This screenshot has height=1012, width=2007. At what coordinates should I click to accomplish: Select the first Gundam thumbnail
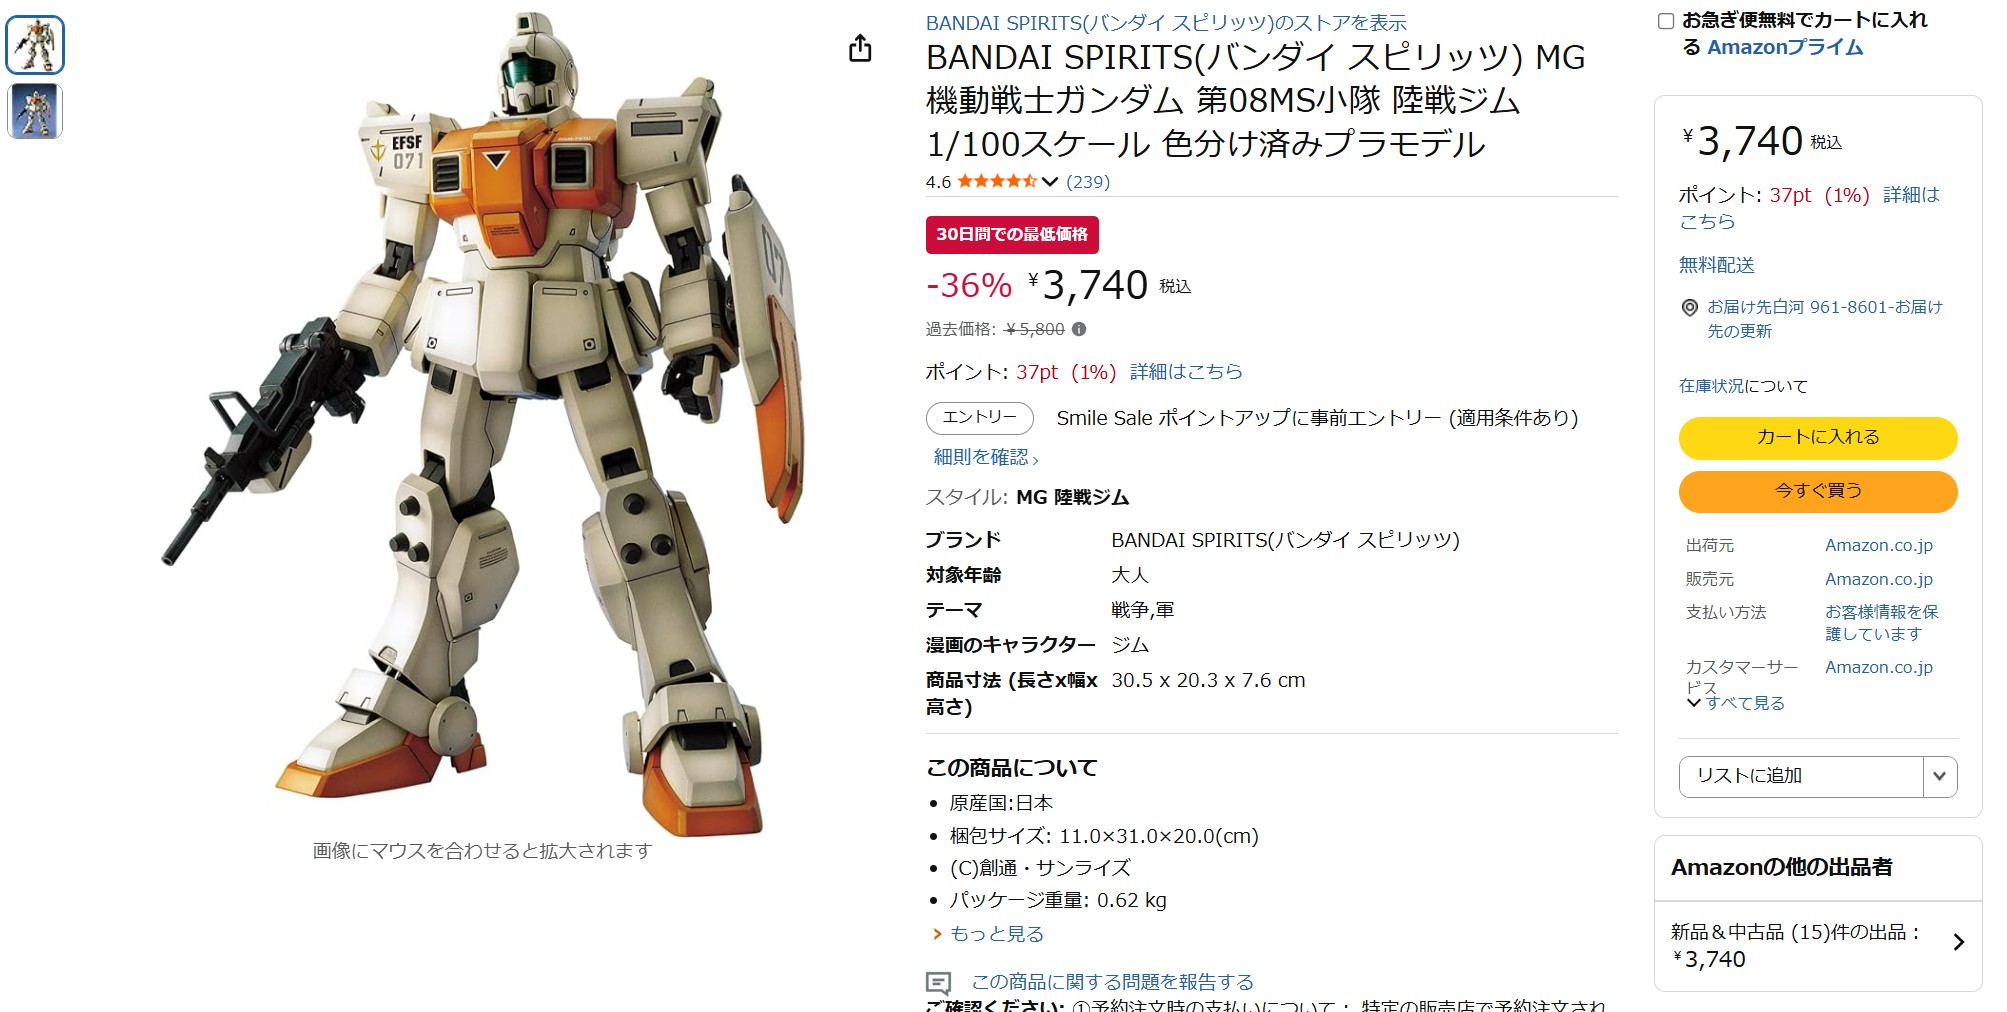click(35, 45)
